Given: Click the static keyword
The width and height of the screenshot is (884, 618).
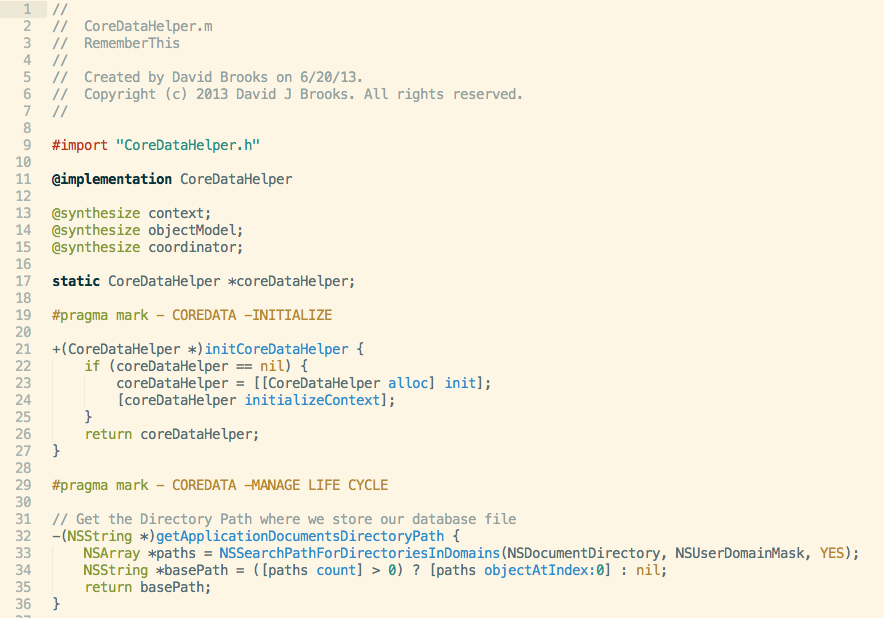Looking at the screenshot, I should [76, 281].
